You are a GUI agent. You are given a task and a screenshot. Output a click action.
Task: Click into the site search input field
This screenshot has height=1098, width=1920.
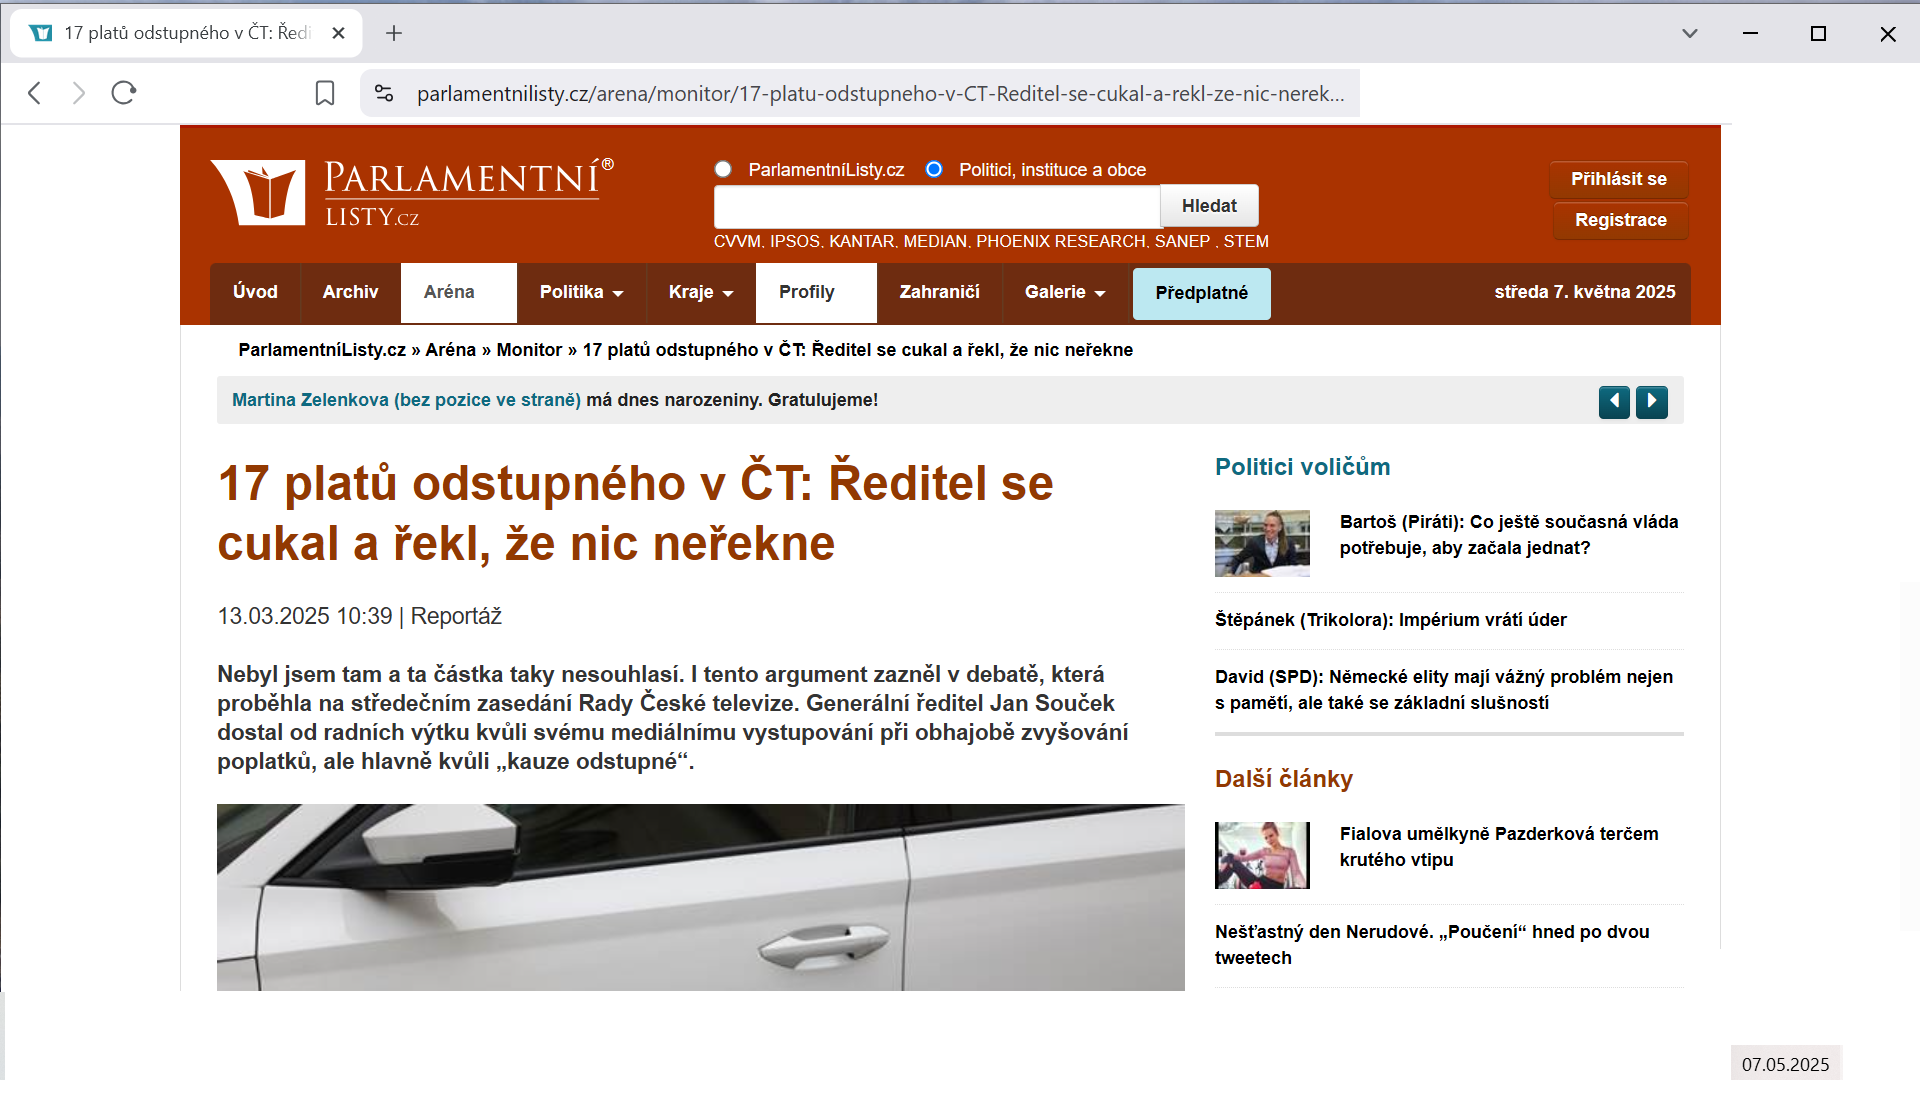pos(937,206)
